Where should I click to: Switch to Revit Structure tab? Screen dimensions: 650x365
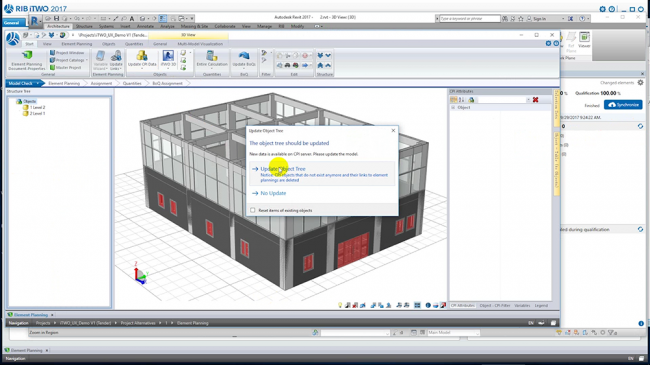(84, 26)
